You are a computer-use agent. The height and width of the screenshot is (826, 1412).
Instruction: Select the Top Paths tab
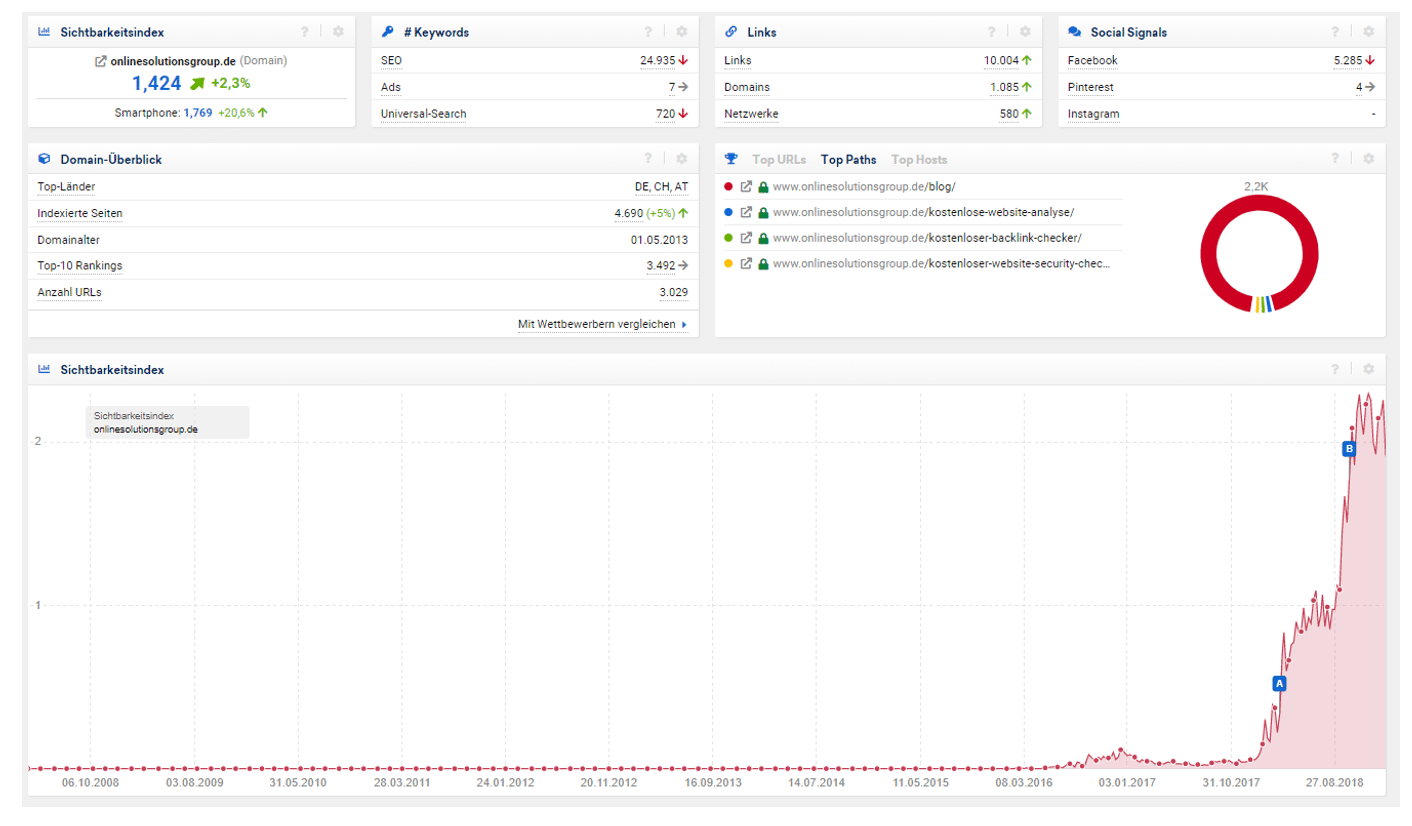(x=848, y=159)
